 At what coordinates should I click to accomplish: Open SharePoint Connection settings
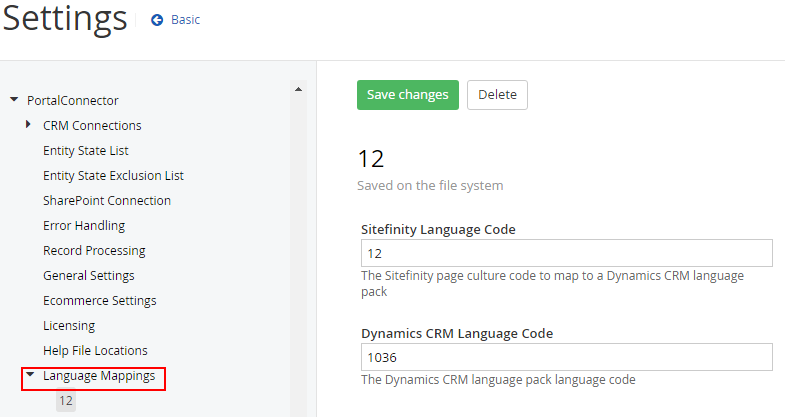107,201
